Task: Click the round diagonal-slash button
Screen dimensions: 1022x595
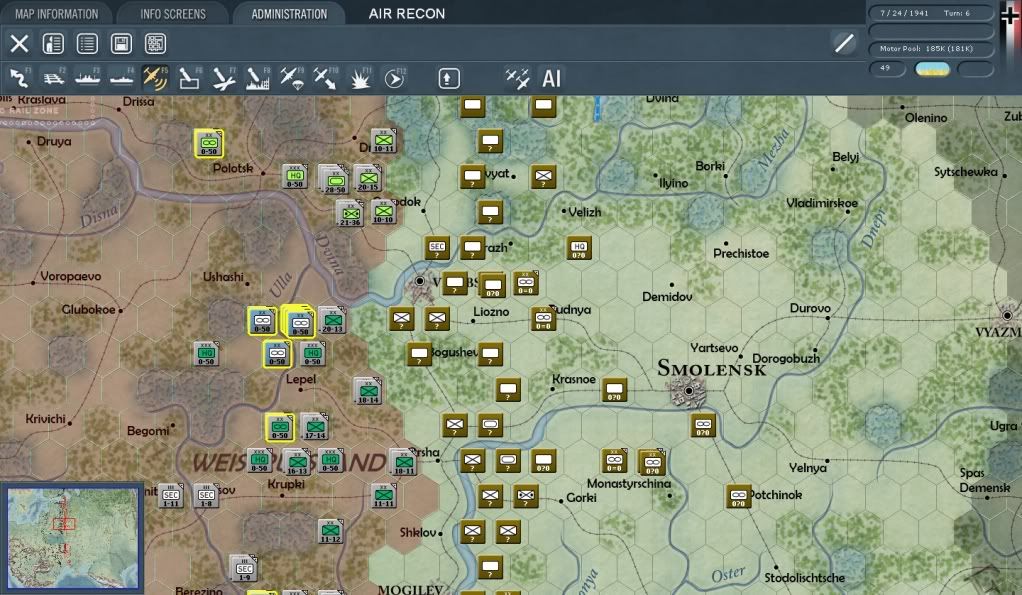Action: point(844,44)
